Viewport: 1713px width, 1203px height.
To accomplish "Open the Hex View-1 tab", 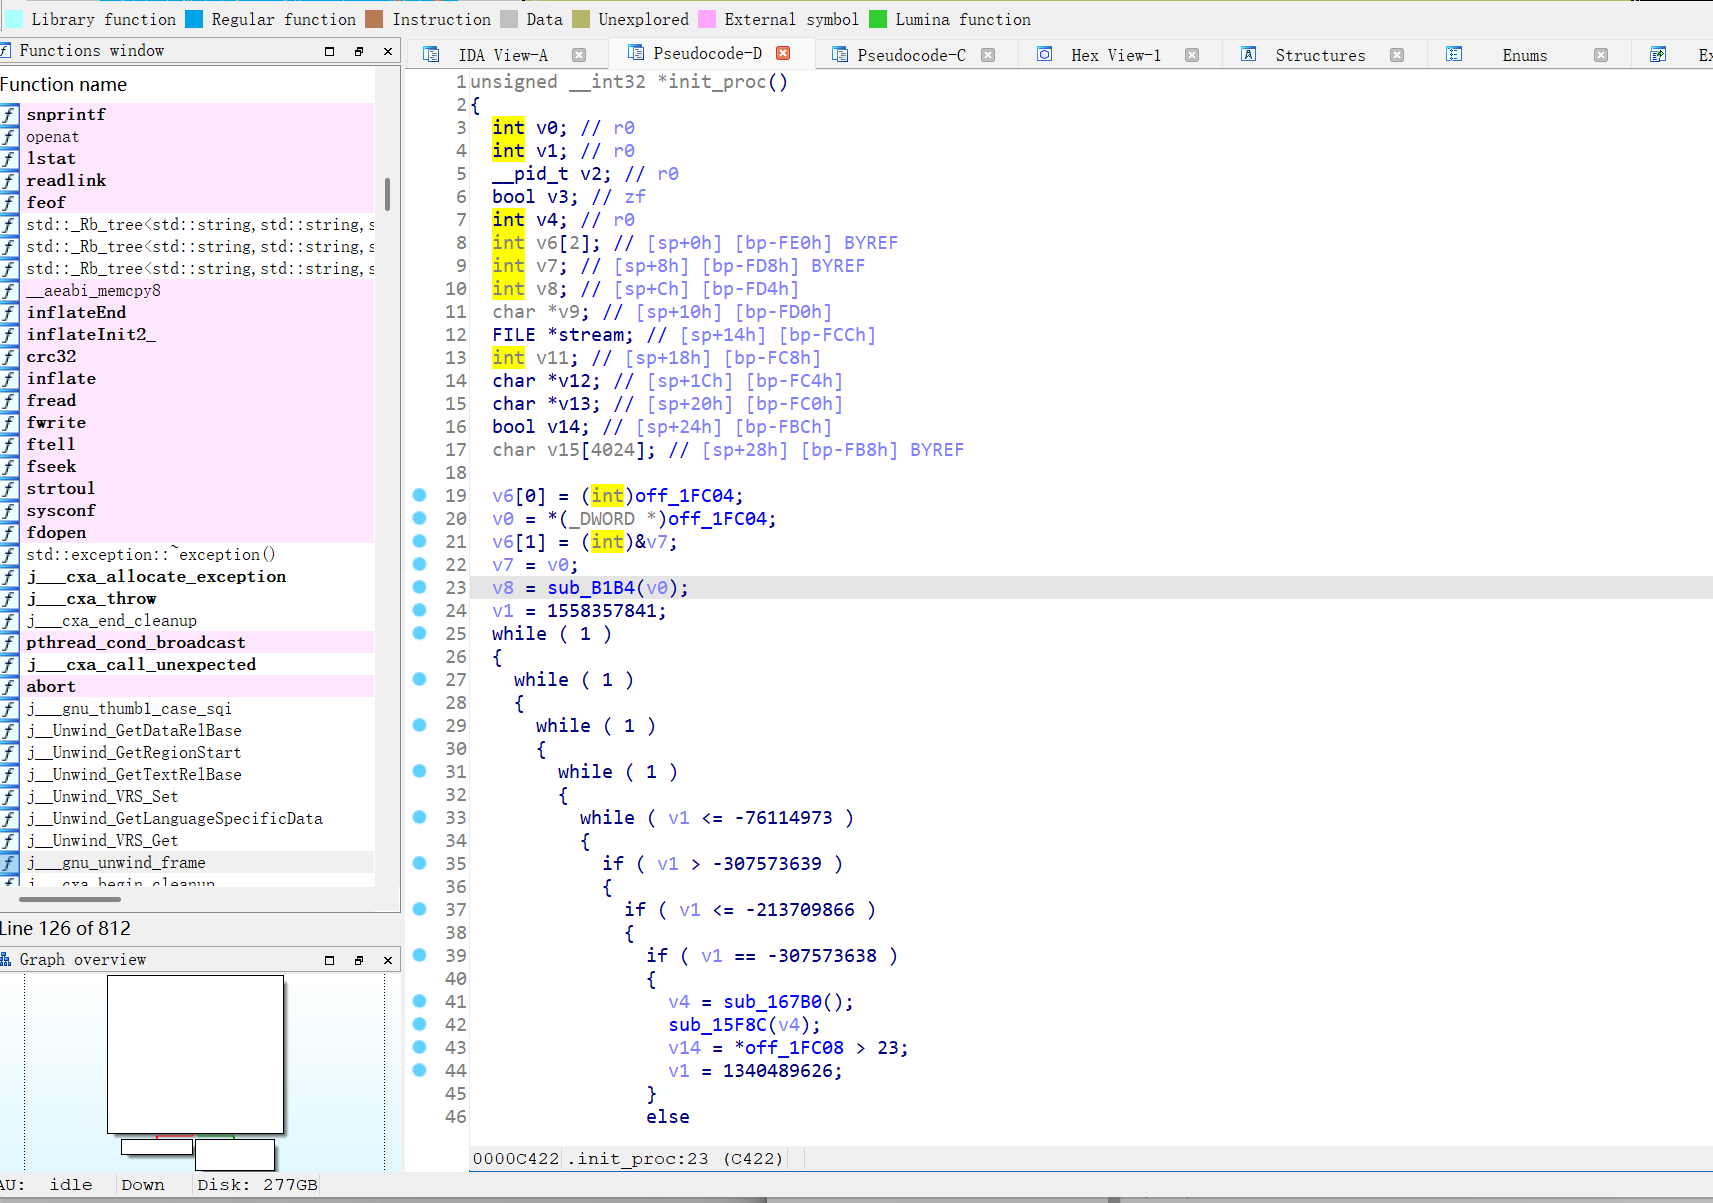I will pos(1116,55).
